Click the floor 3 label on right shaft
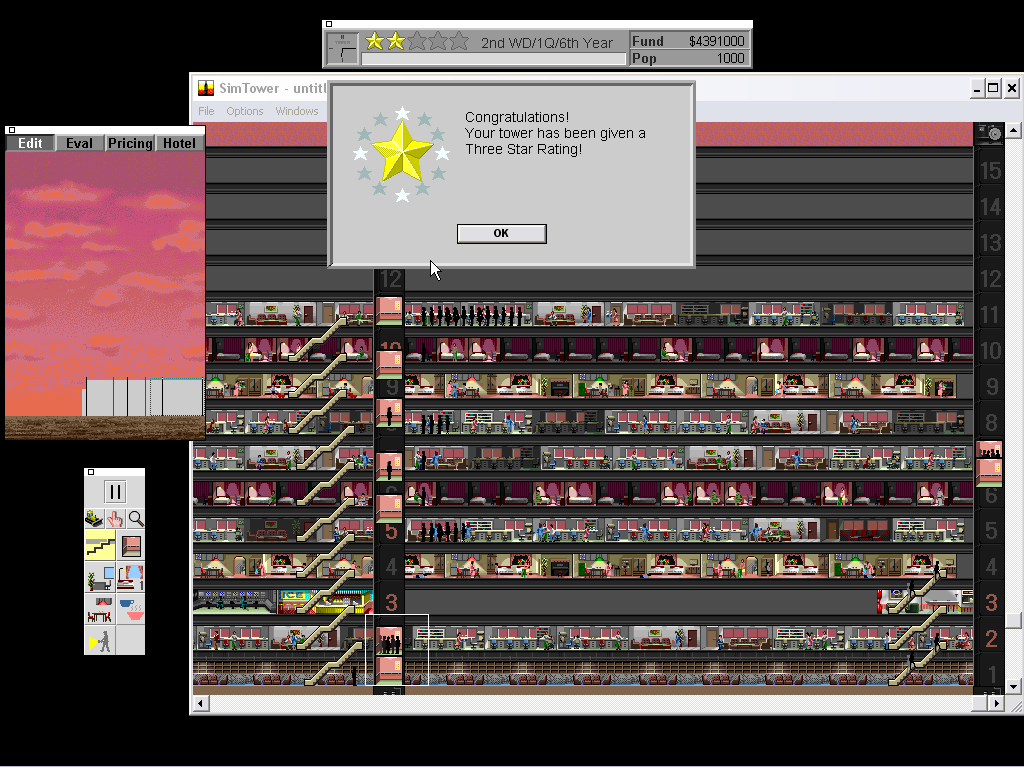This screenshot has width=1024, height=768. 992,602
